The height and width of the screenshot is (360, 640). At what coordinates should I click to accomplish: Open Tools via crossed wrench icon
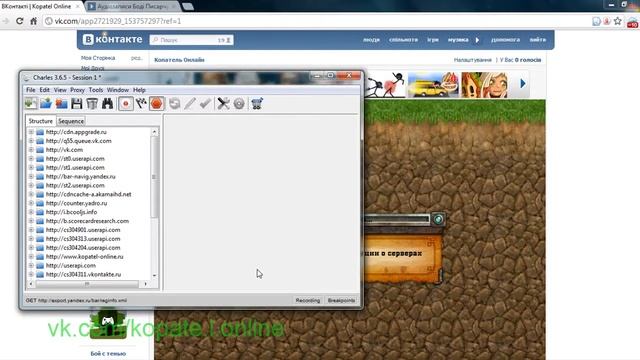point(223,104)
